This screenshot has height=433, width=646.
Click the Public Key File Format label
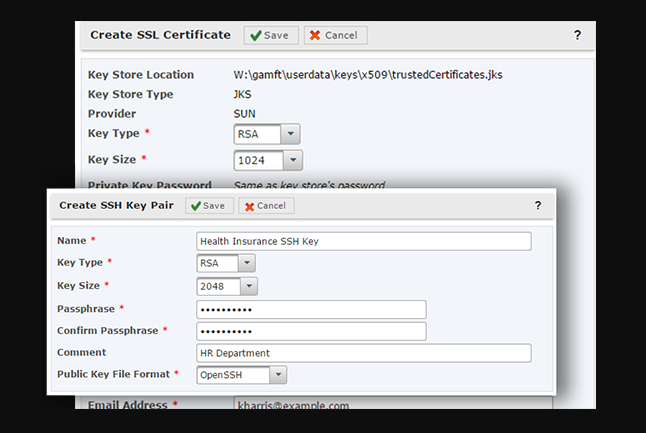tap(113, 374)
